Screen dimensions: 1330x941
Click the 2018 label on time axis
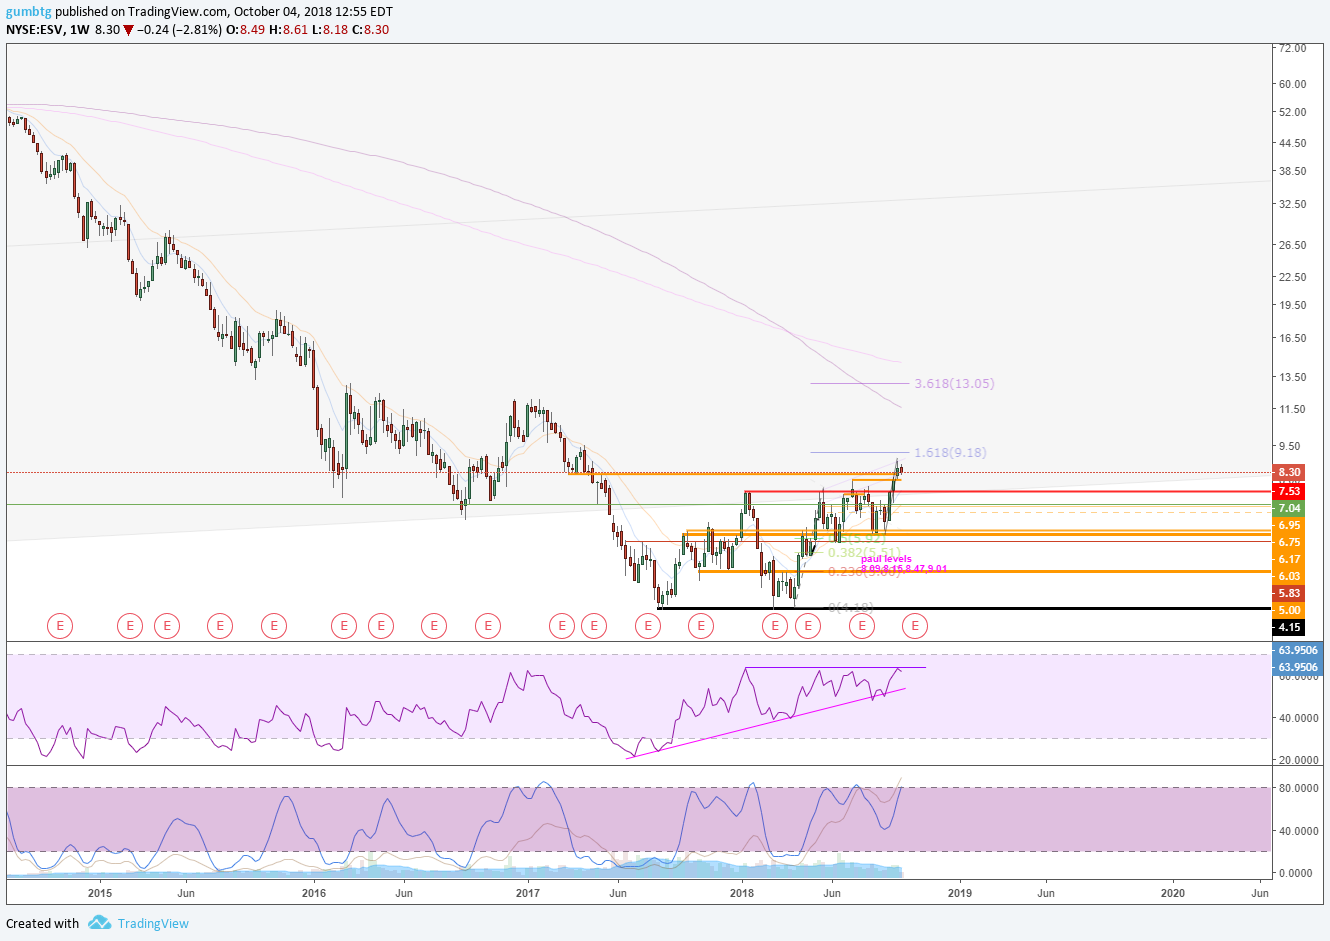click(742, 893)
